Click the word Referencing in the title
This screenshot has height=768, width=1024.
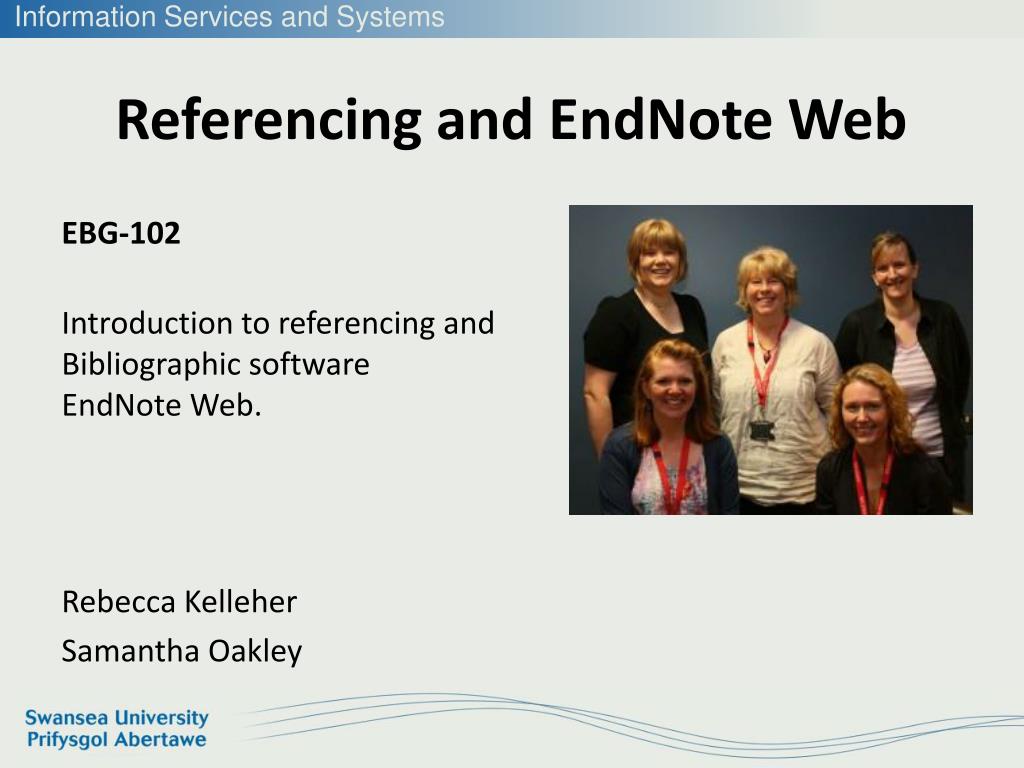pos(269,120)
